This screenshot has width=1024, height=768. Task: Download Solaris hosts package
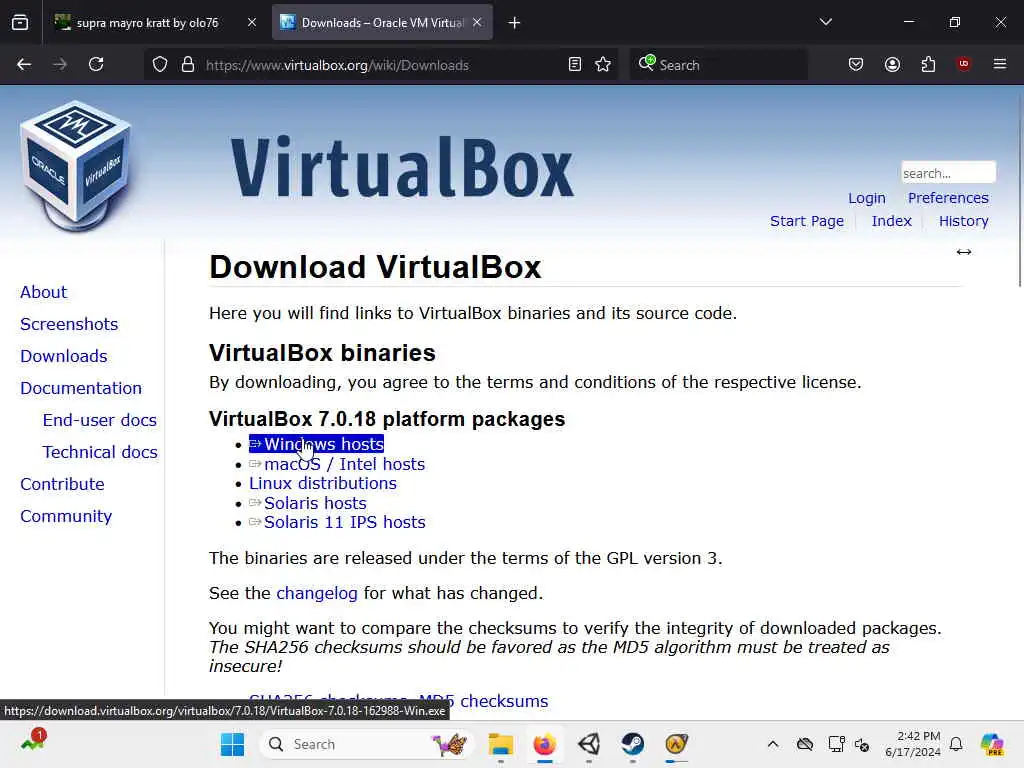point(308,504)
